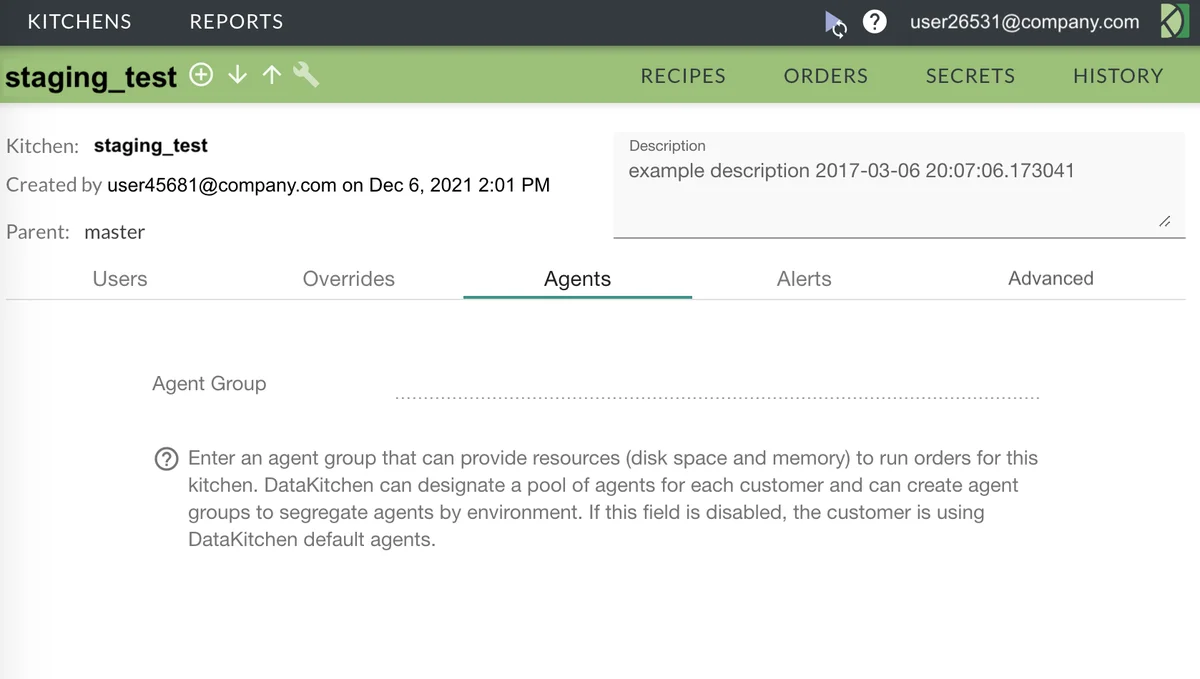
Task: Open the Agent Group dropdown field
Action: pos(716,390)
